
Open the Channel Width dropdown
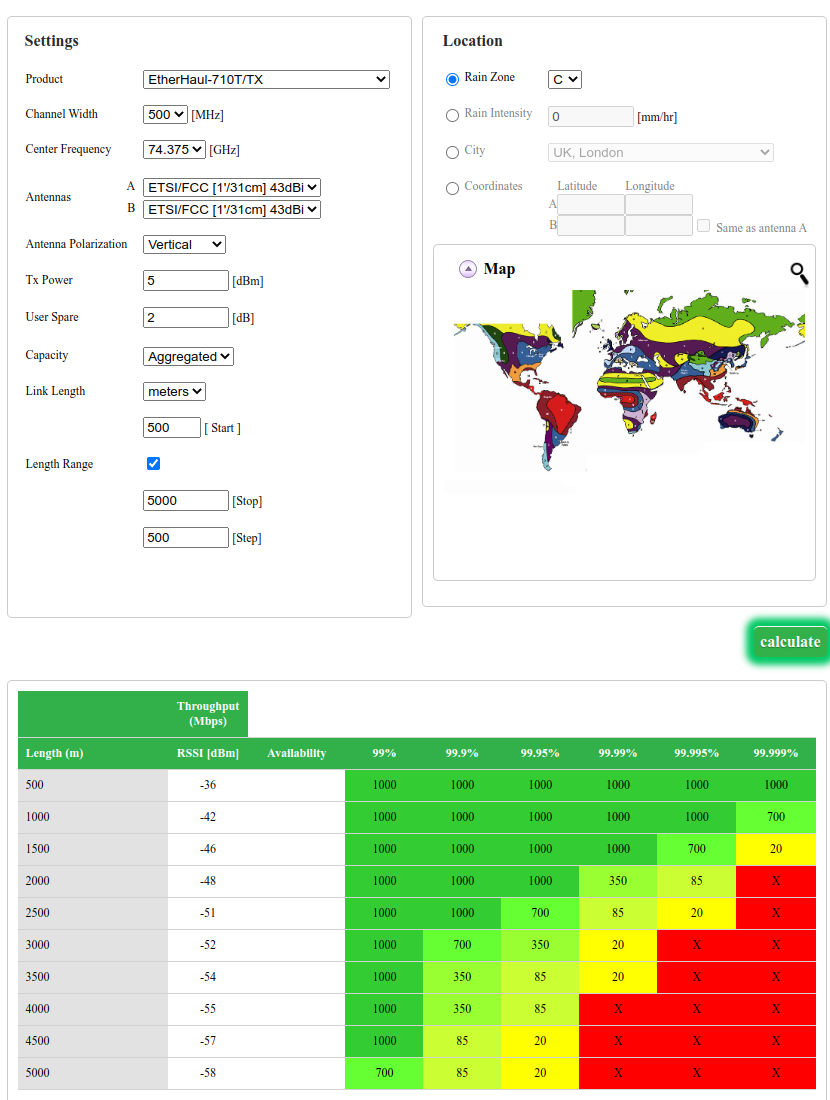[165, 115]
